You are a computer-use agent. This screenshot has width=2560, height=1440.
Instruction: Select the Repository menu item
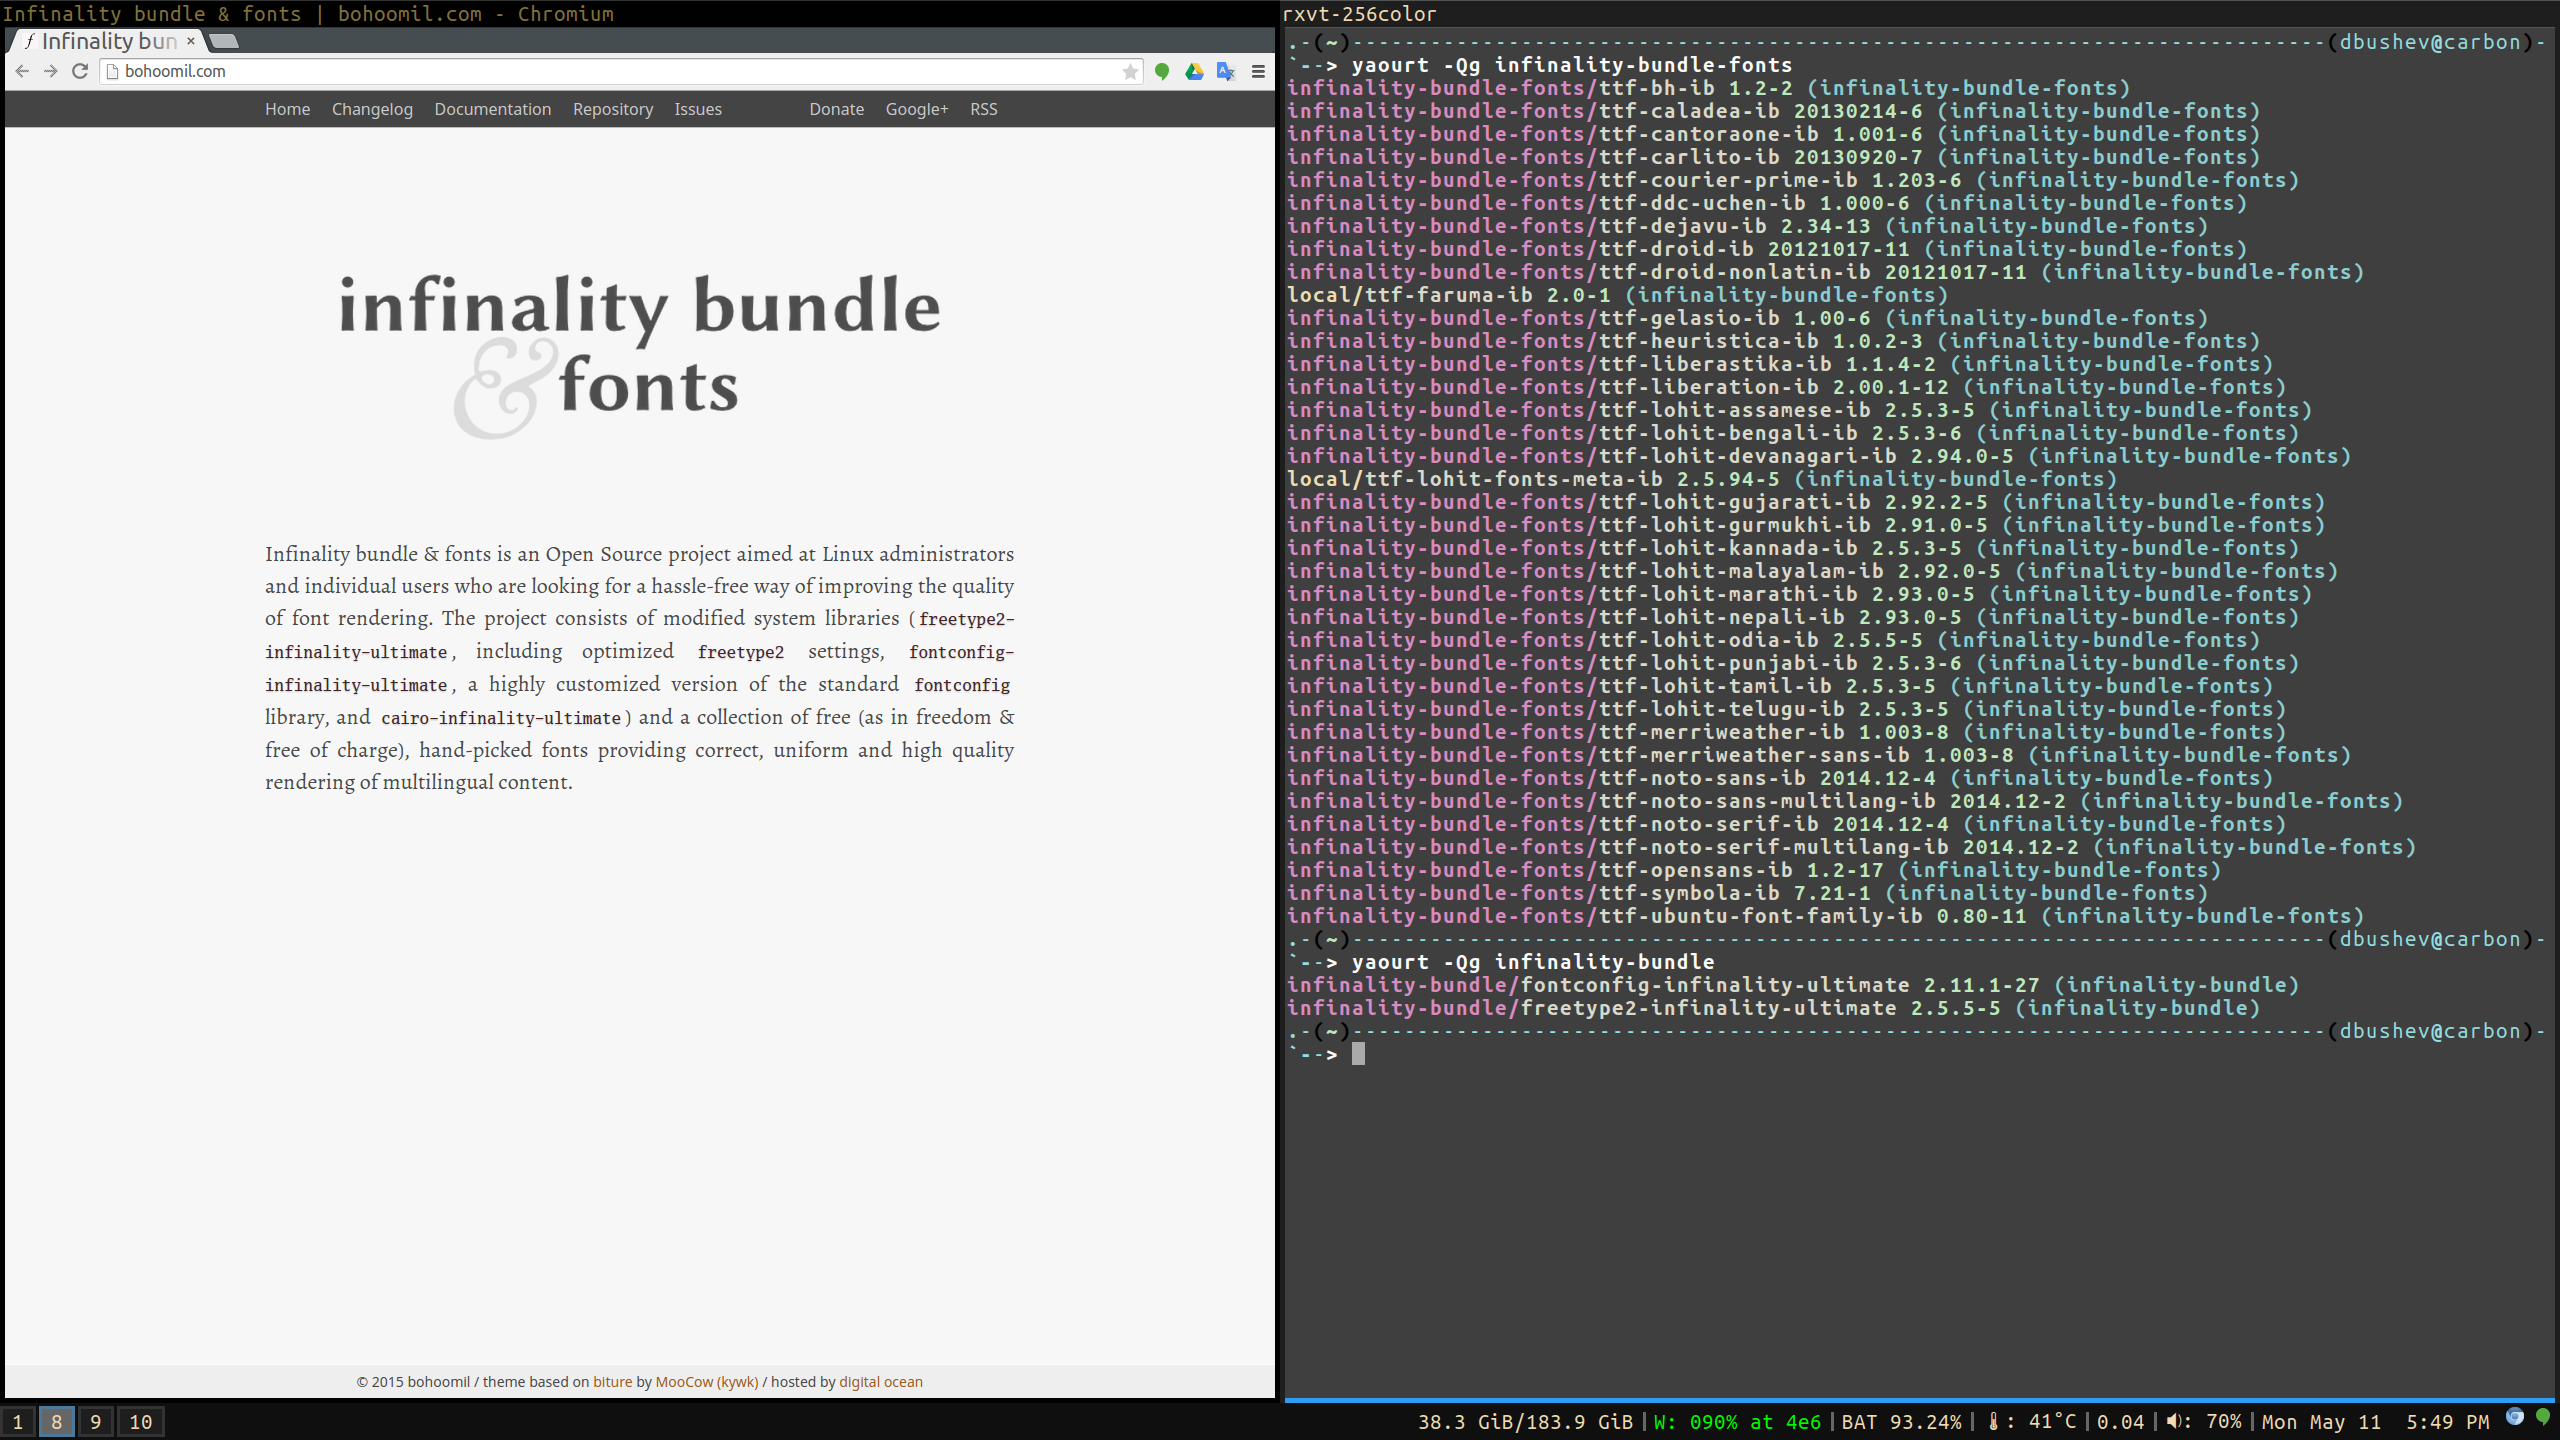610,109
